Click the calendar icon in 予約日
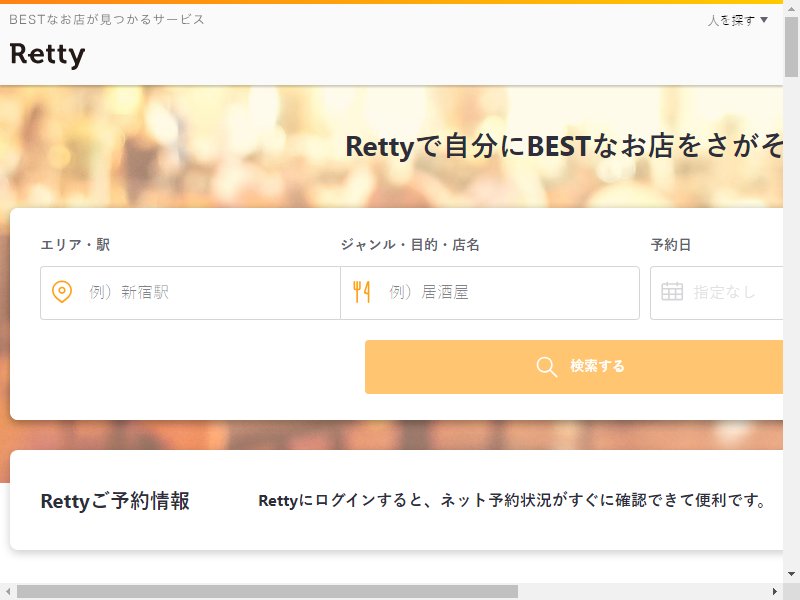800x600 pixels. coord(672,292)
